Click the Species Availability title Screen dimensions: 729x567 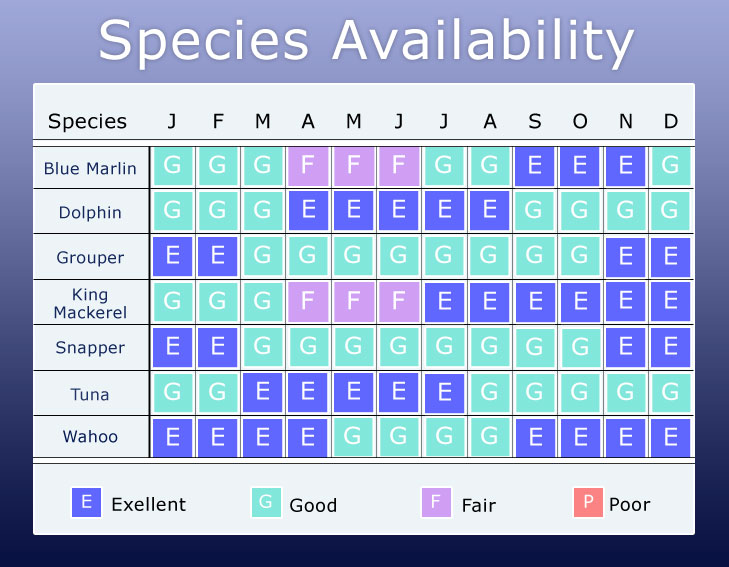(366, 41)
